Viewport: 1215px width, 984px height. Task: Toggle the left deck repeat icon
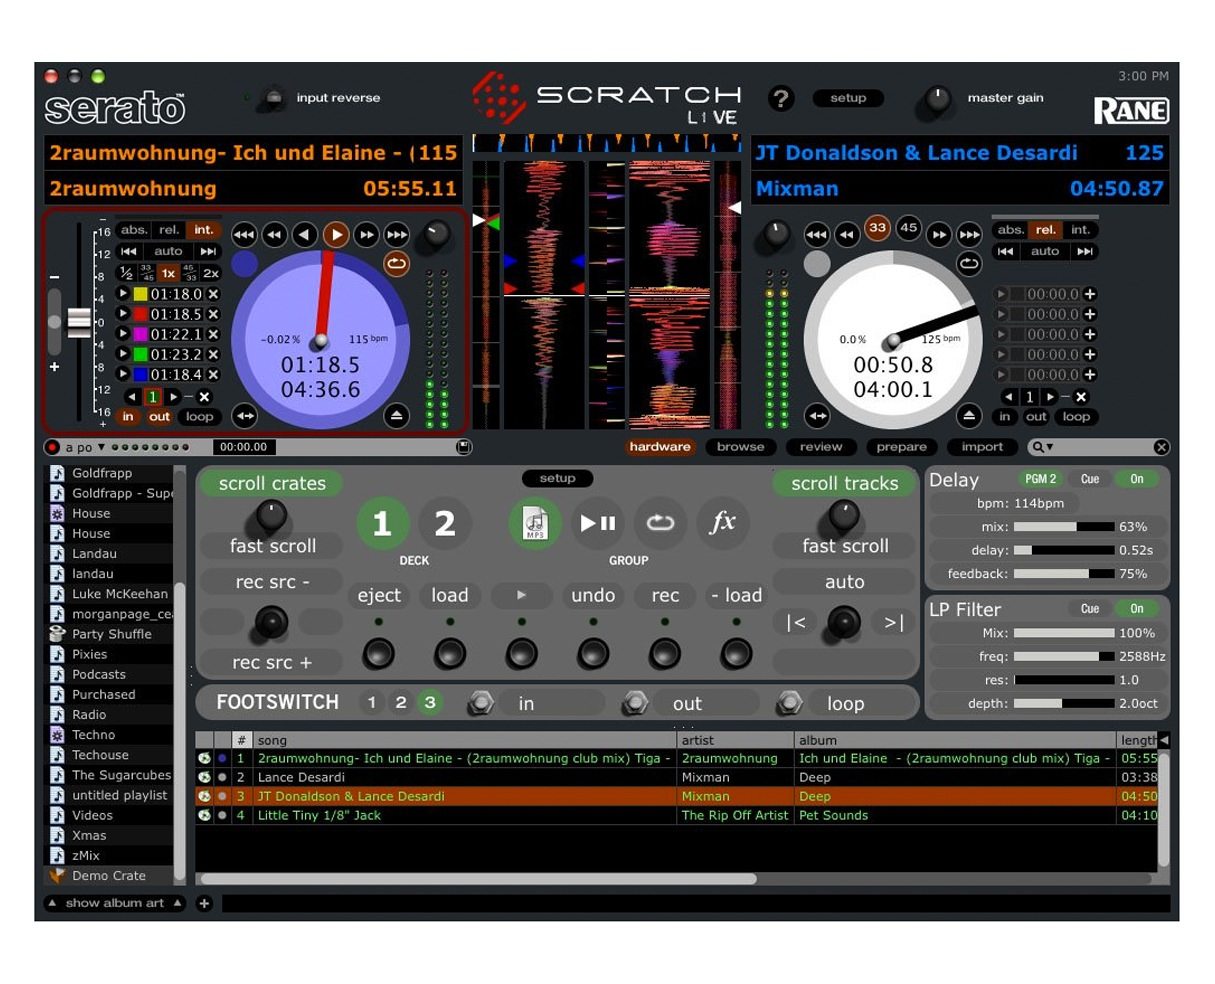pyautogui.click(x=396, y=265)
